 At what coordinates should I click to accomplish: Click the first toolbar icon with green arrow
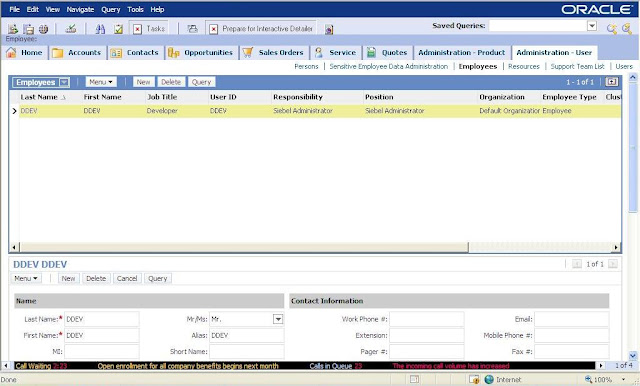click(13, 29)
